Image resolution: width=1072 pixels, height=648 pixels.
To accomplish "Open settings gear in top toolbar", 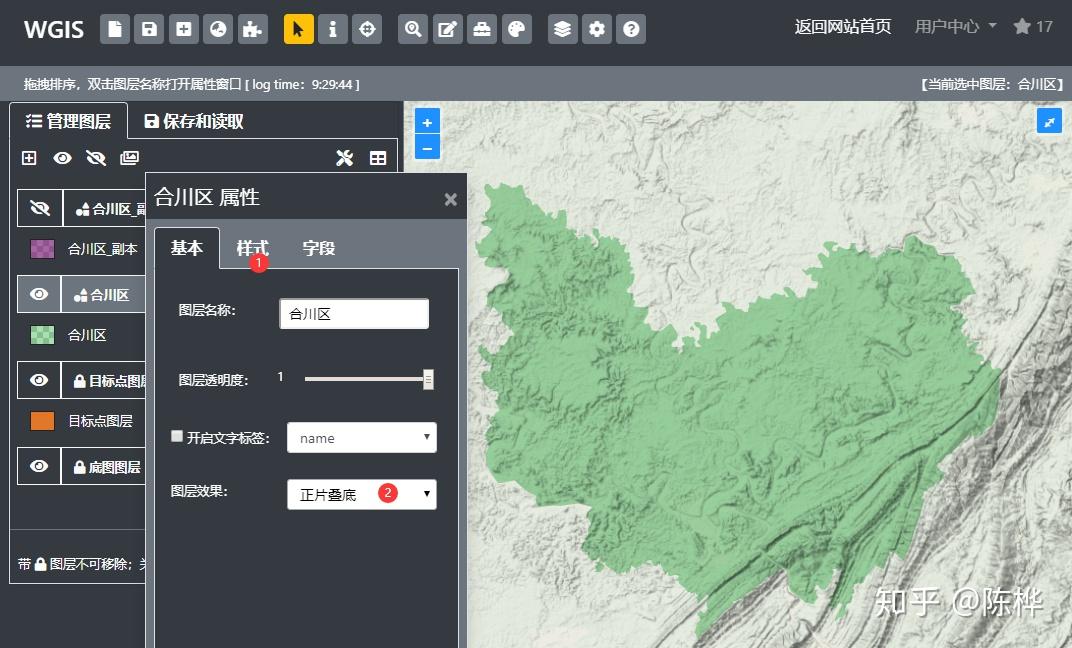I will (597, 29).
